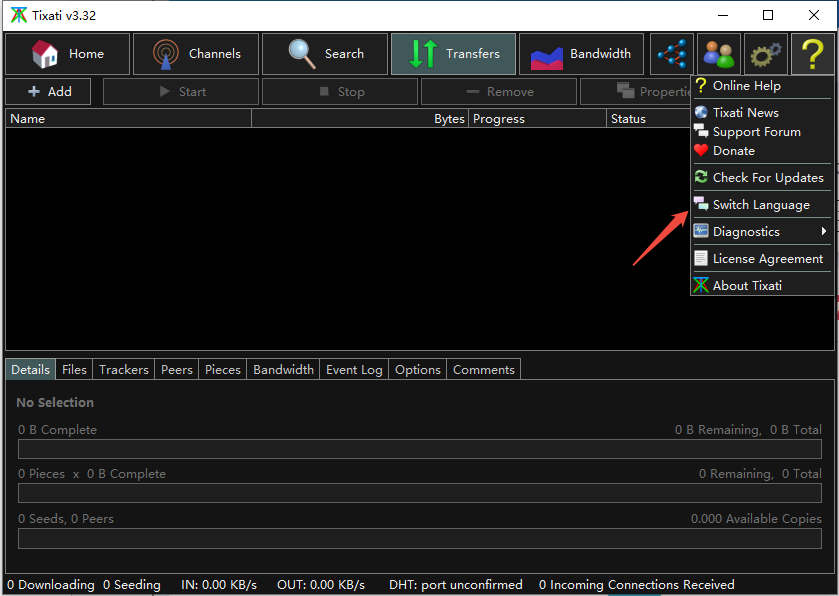Click the DHT network nodes icon
Viewport: 839px width, 596px height.
coord(671,54)
